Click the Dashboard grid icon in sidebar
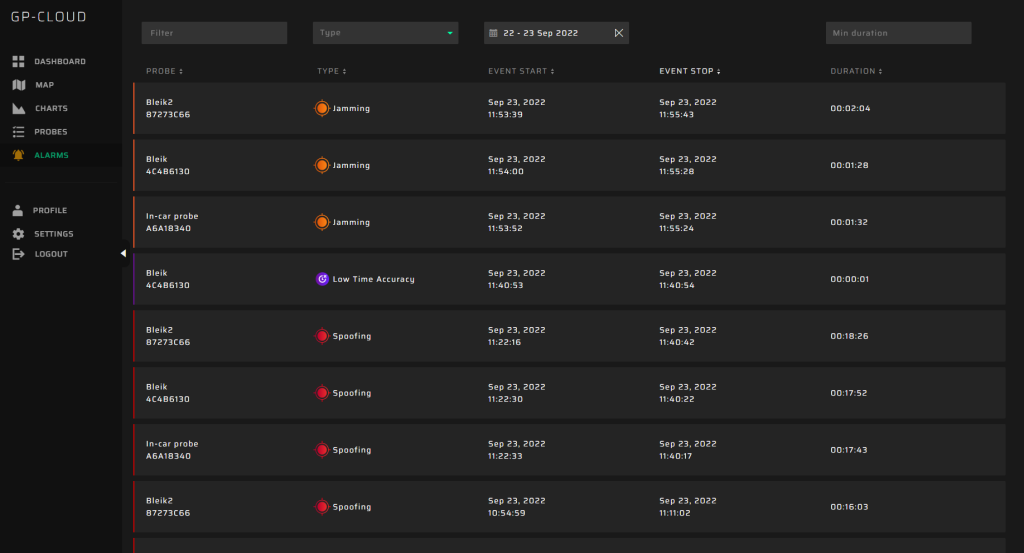1024x553 pixels. tap(18, 62)
